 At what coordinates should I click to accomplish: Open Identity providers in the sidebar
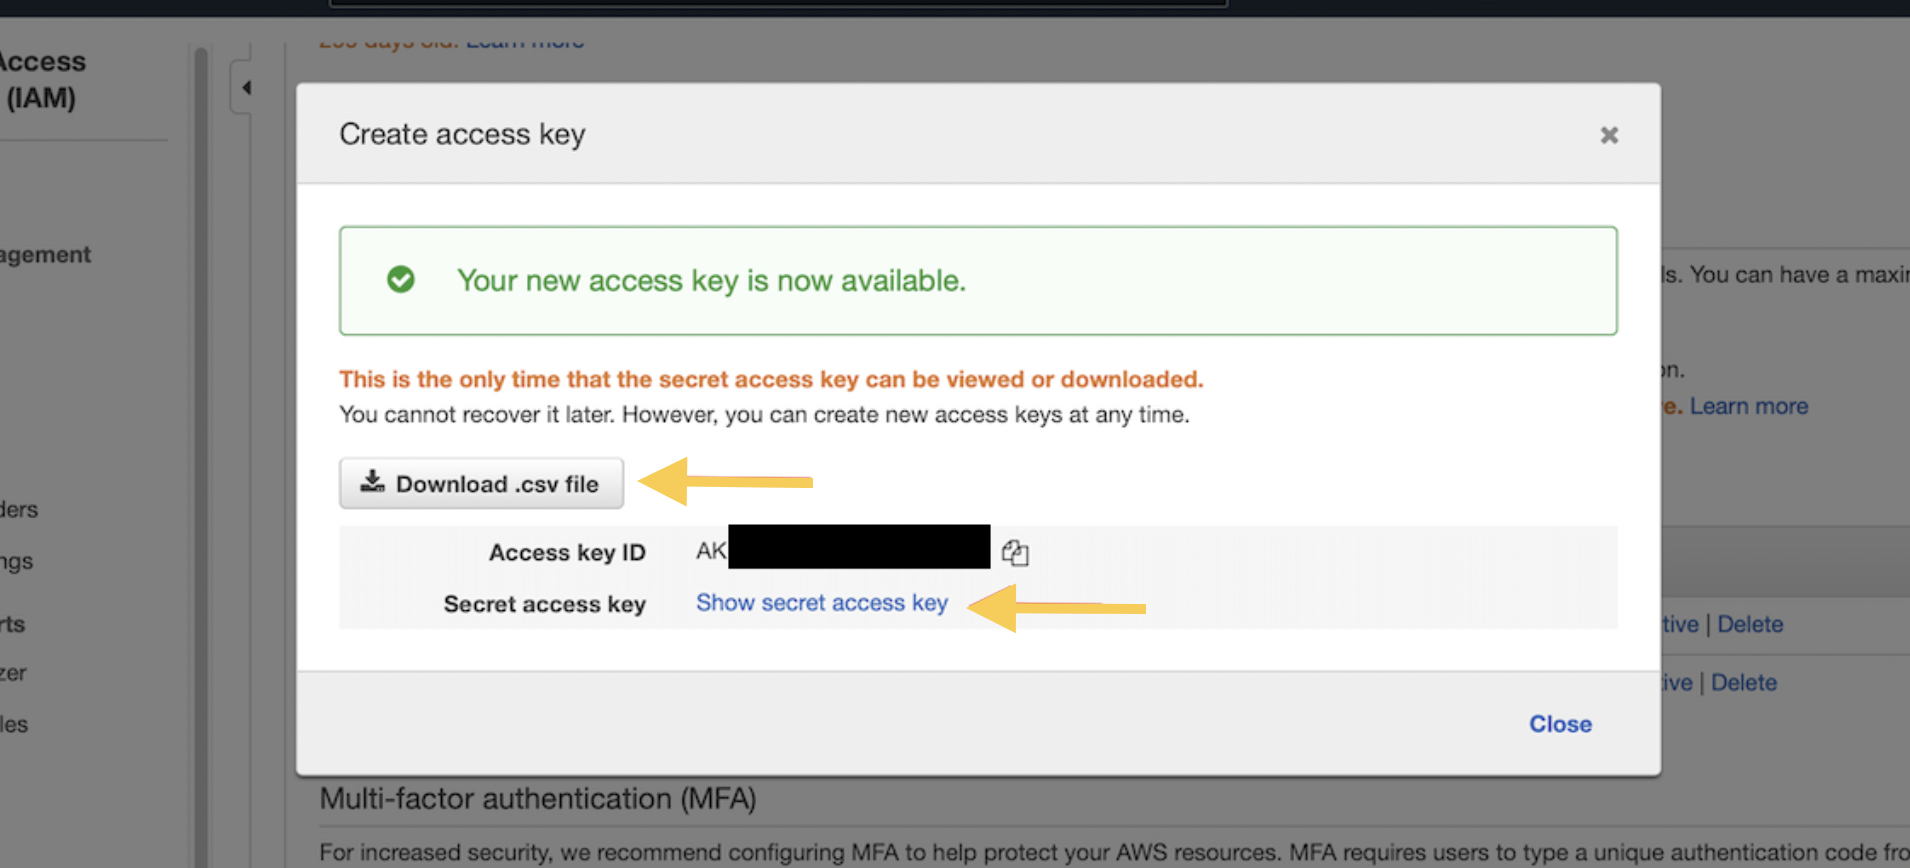pos(19,509)
